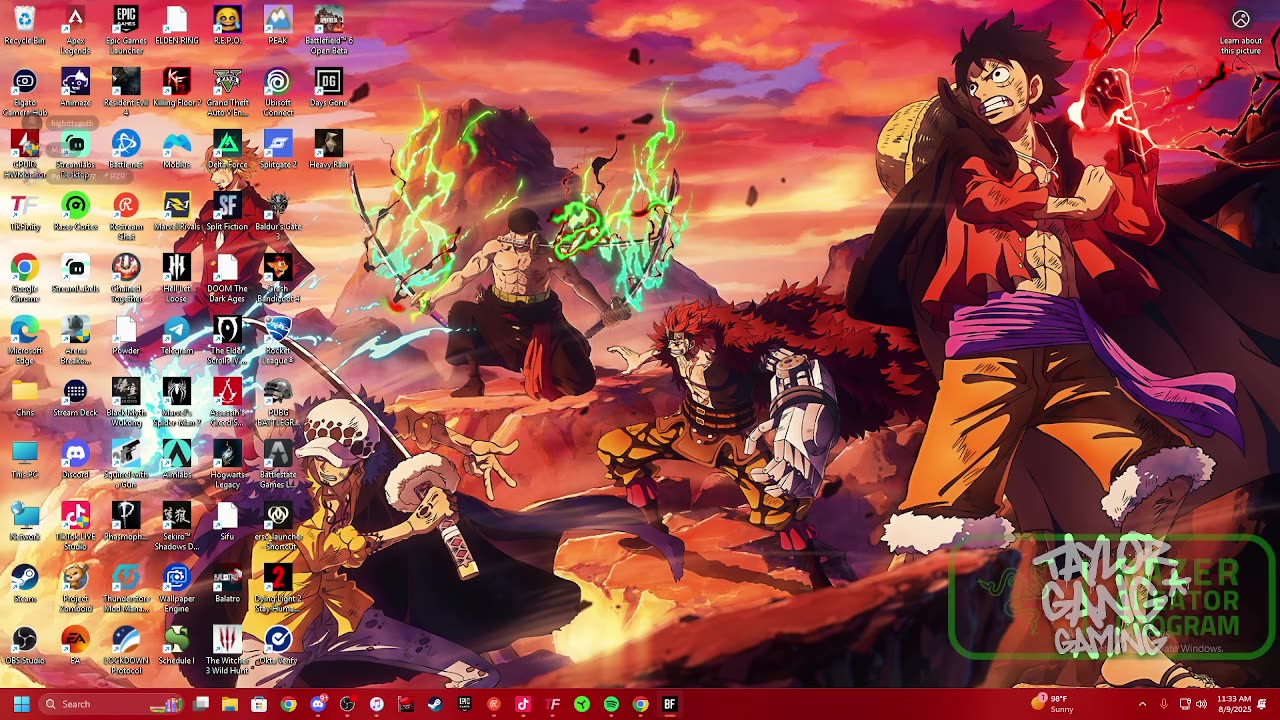Open Discord desktop icon
The height and width of the screenshot is (720, 1280).
[75, 461]
